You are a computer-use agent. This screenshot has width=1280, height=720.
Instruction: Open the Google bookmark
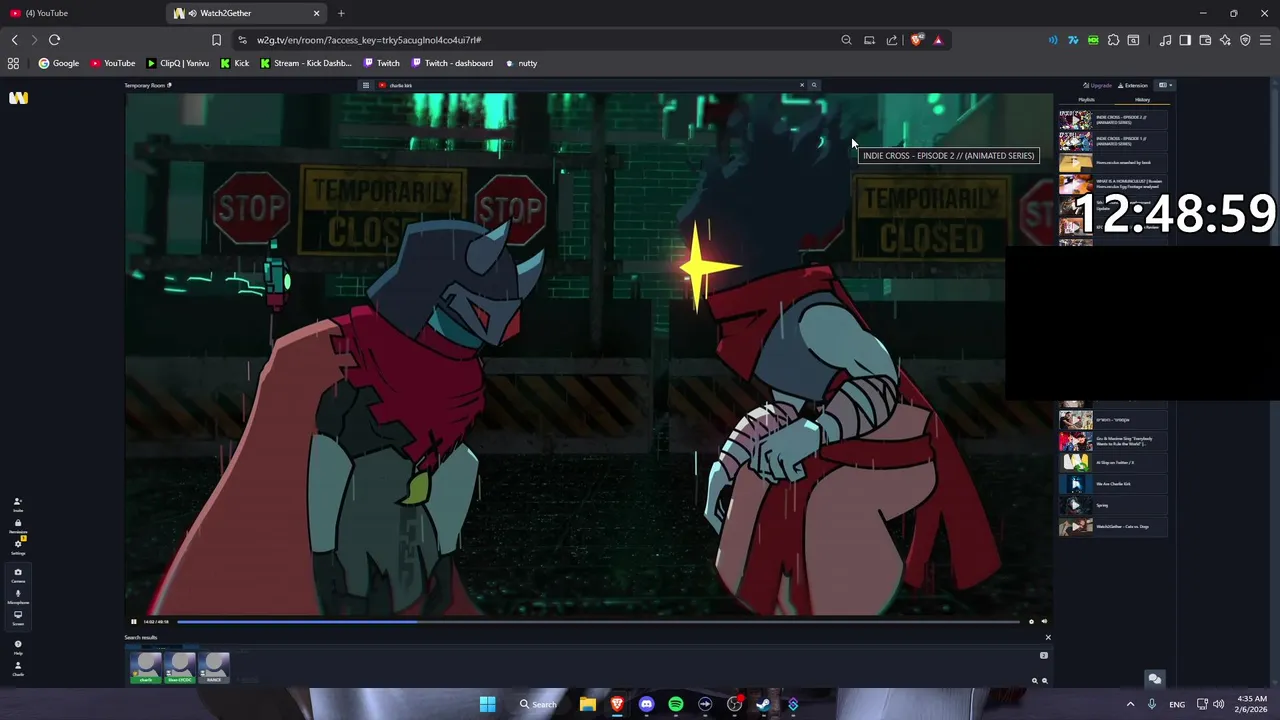coord(58,63)
